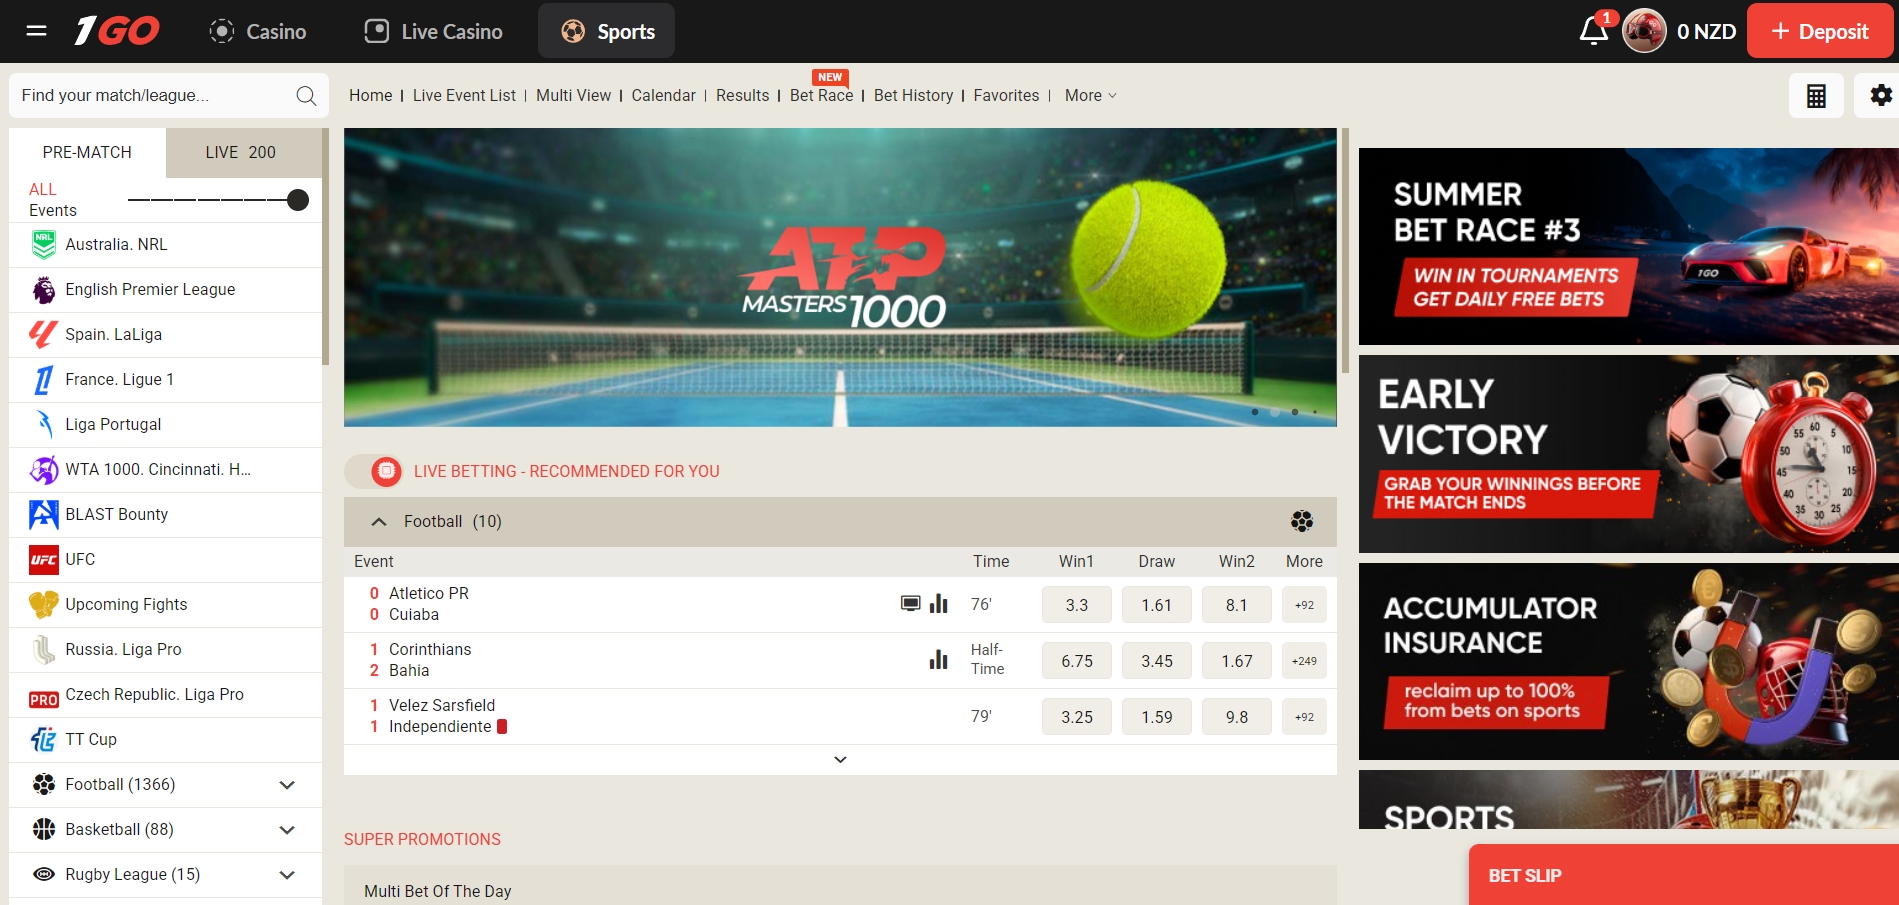Expand Rugby League (15) list
Image resolution: width=1899 pixels, height=905 pixels.
tap(287, 875)
